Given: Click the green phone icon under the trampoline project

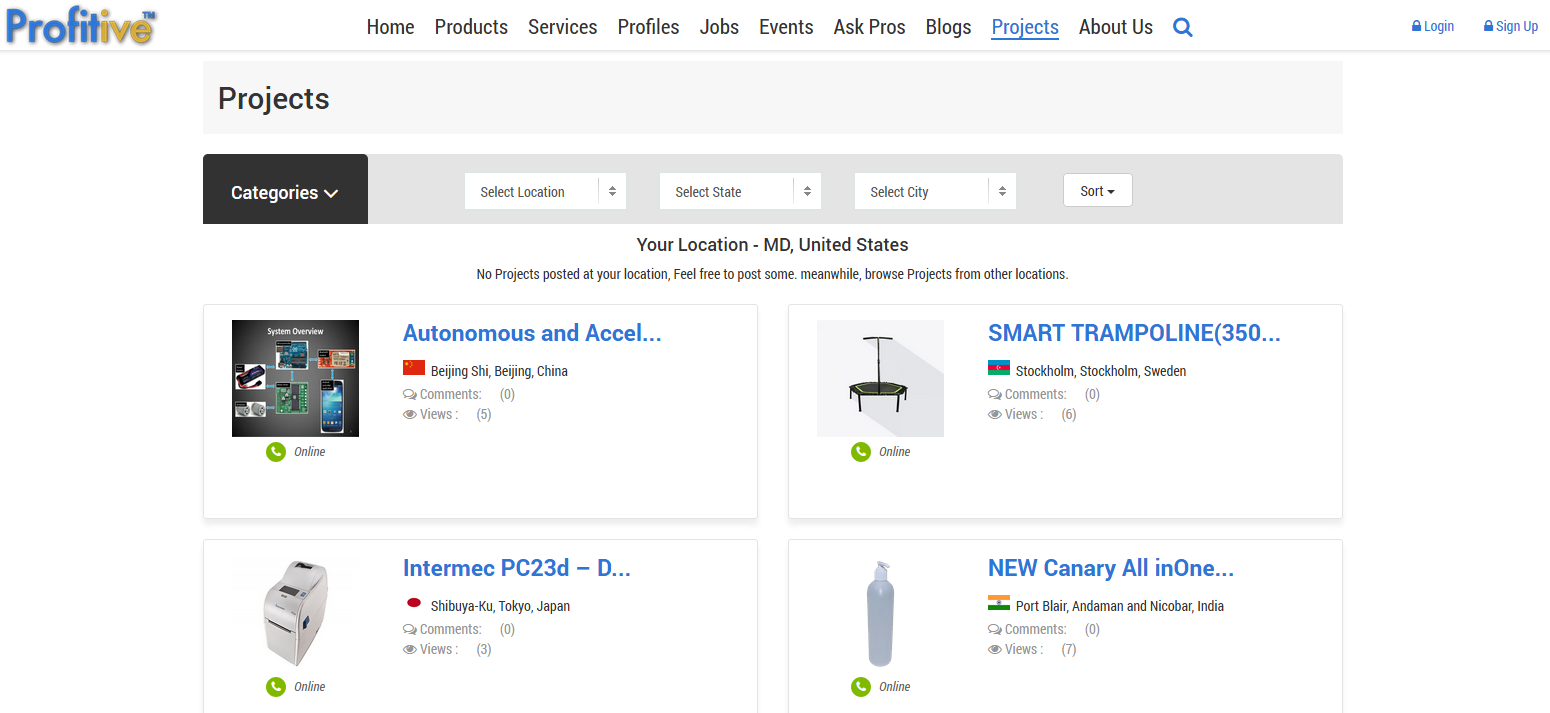Looking at the screenshot, I should click(x=861, y=452).
